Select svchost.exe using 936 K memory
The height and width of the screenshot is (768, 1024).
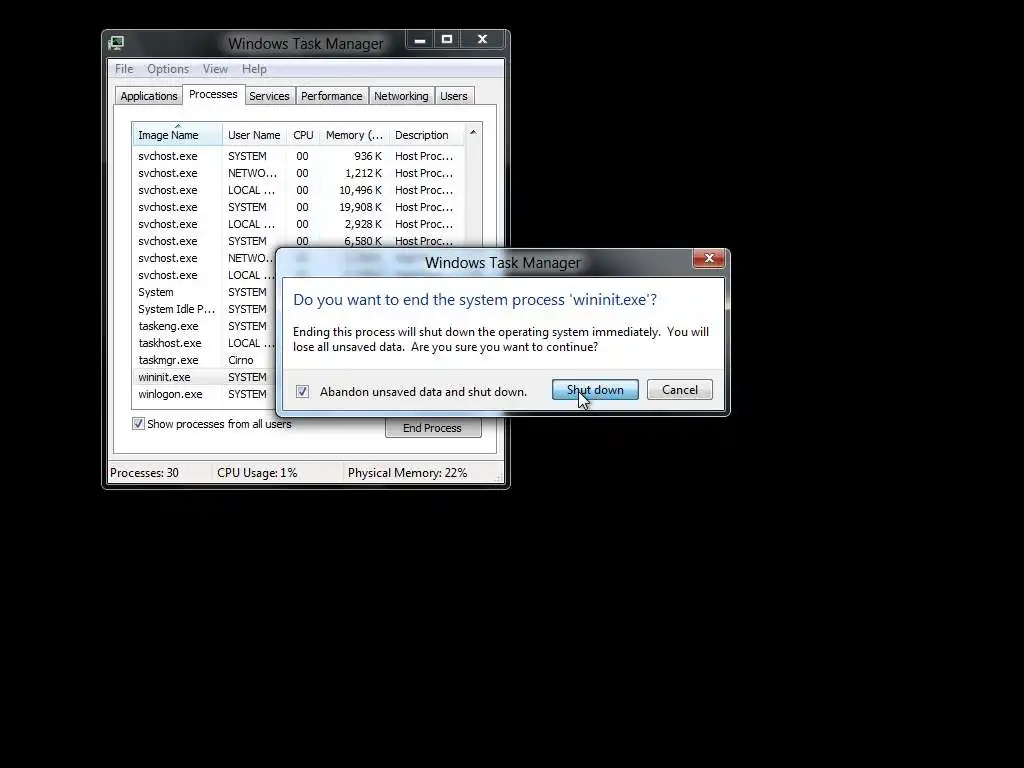[x=298, y=156]
